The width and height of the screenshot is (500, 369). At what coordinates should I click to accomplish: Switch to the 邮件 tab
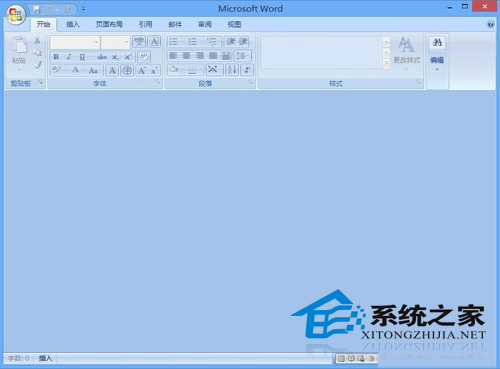coord(175,24)
